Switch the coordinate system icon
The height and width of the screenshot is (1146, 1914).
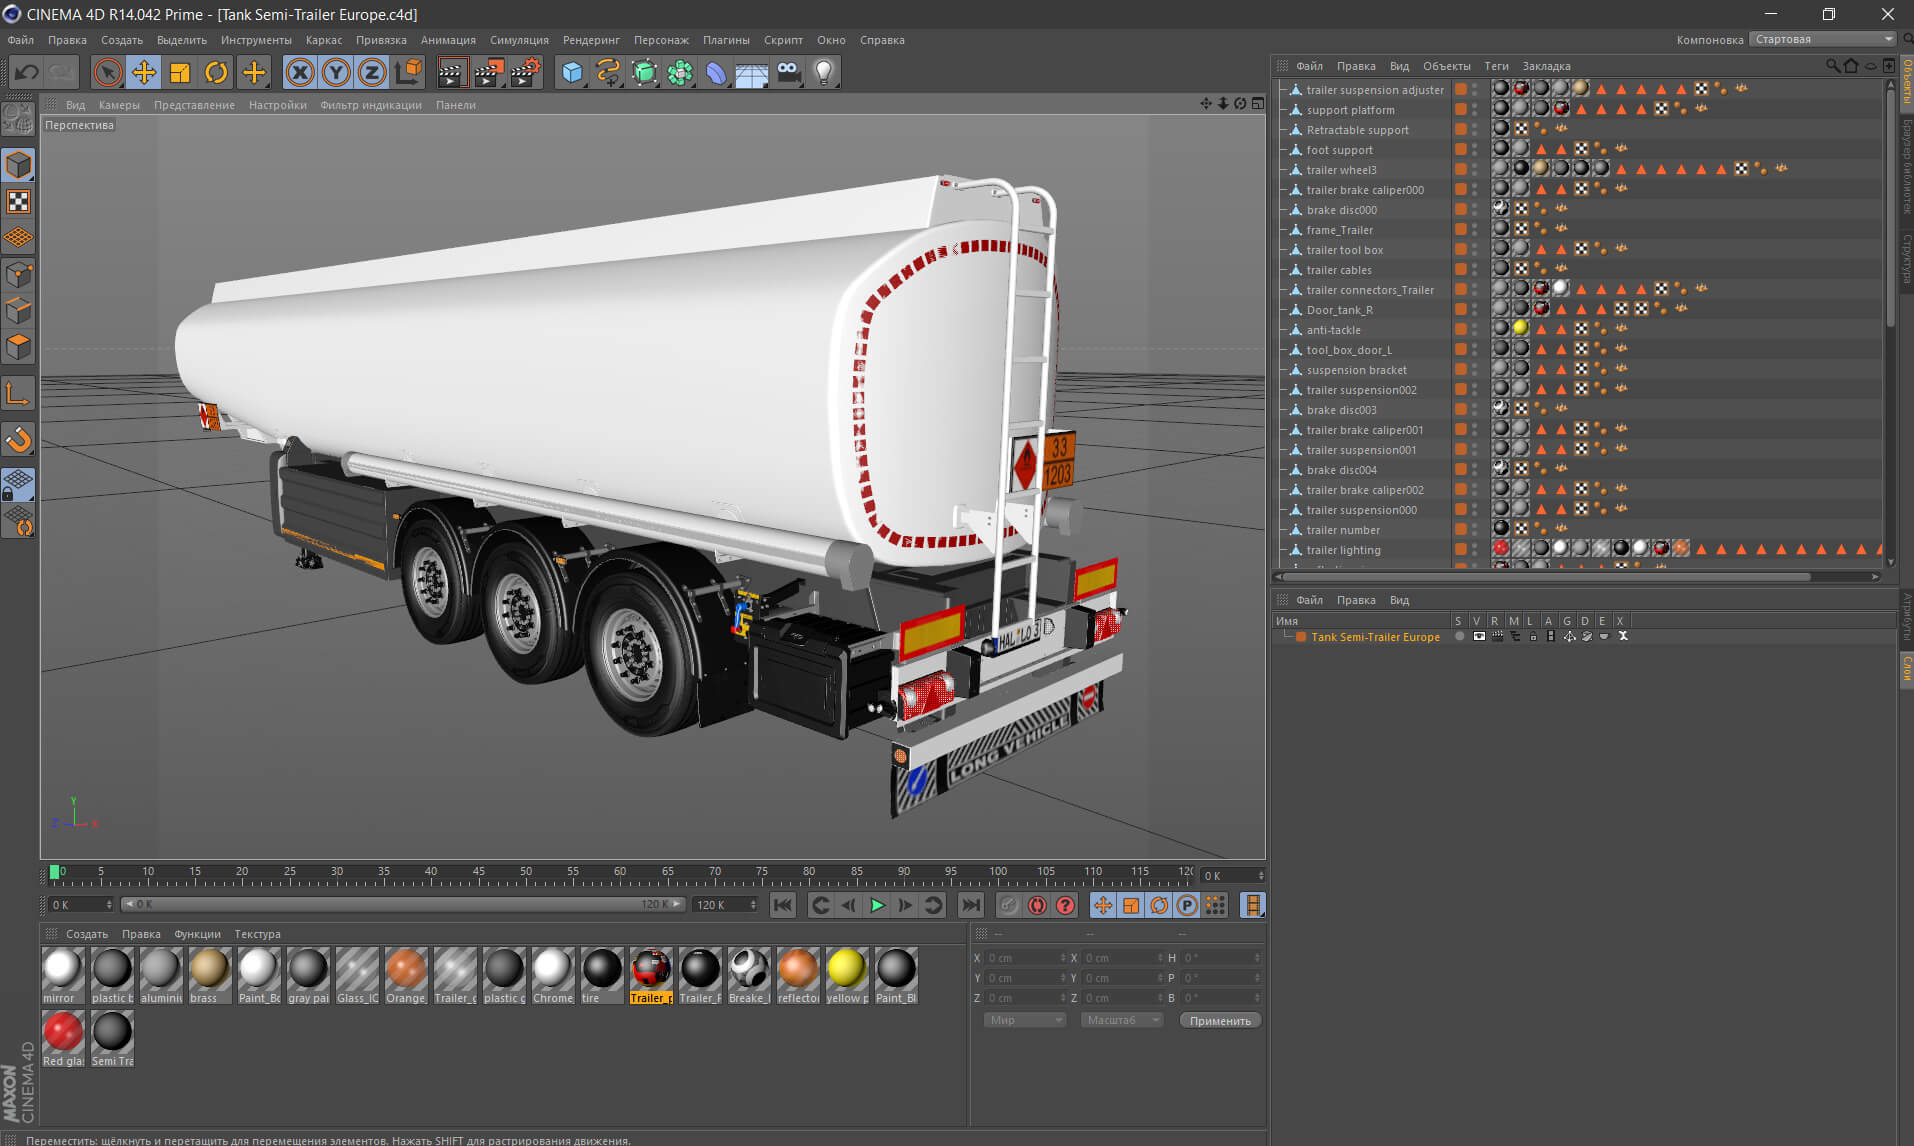tap(409, 72)
